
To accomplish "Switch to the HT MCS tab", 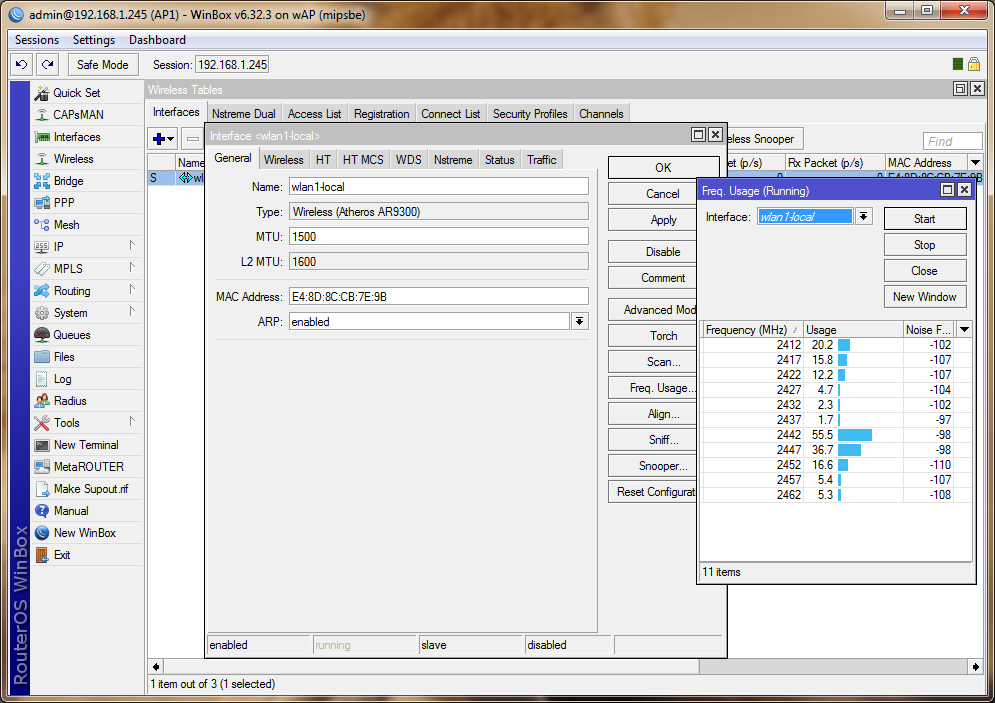I will click(x=363, y=160).
